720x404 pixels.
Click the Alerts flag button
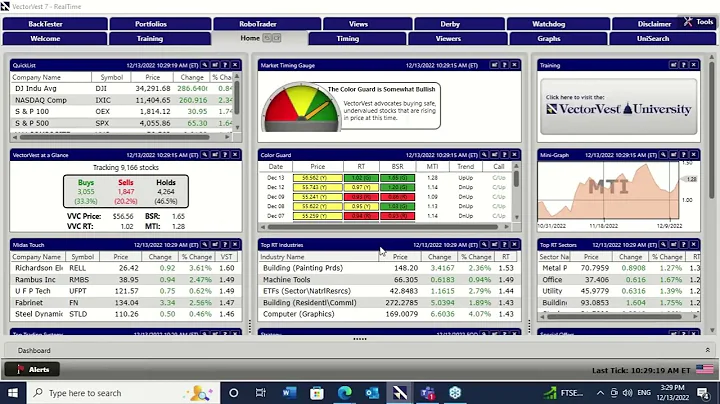click(32, 370)
